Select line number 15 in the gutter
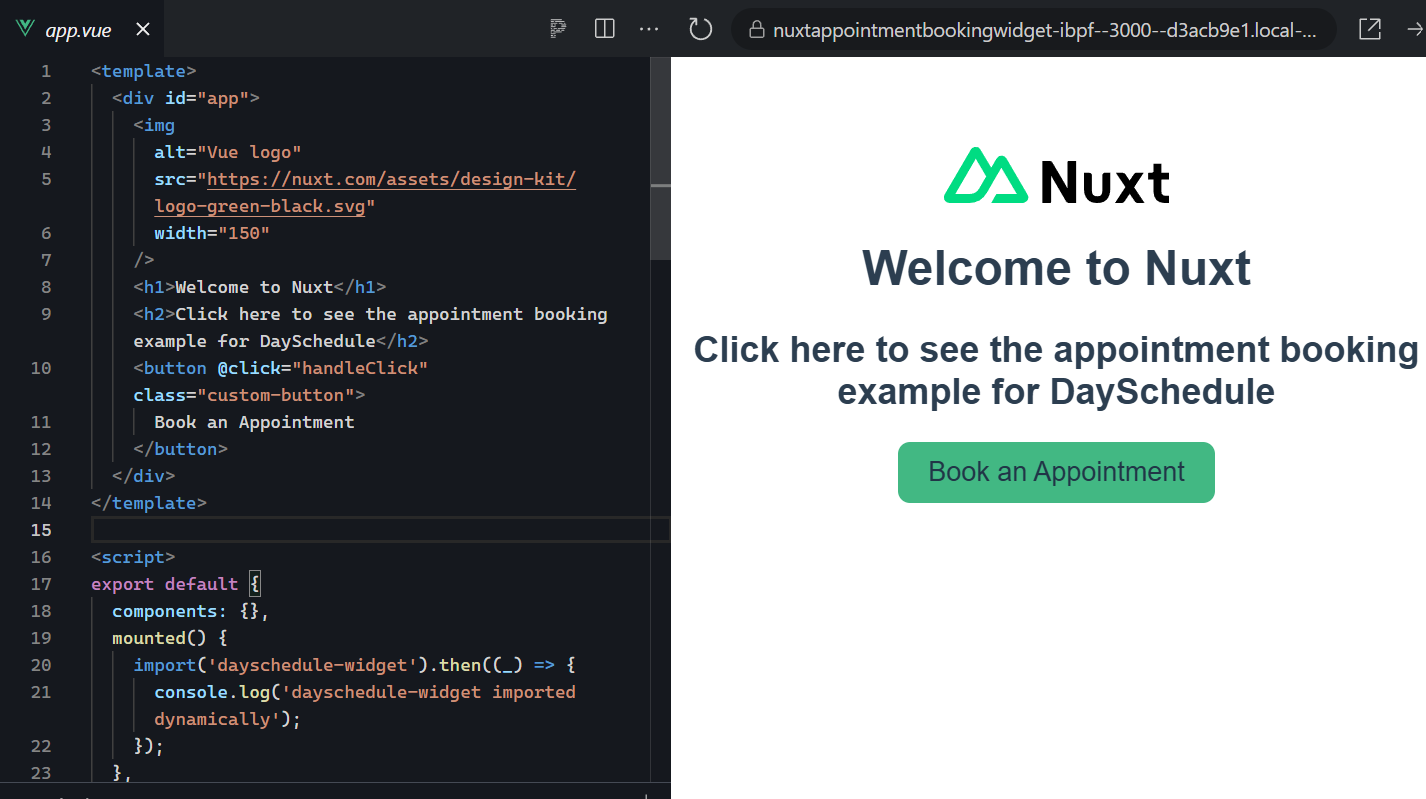The height and width of the screenshot is (799, 1426). [x=40, y=530]
